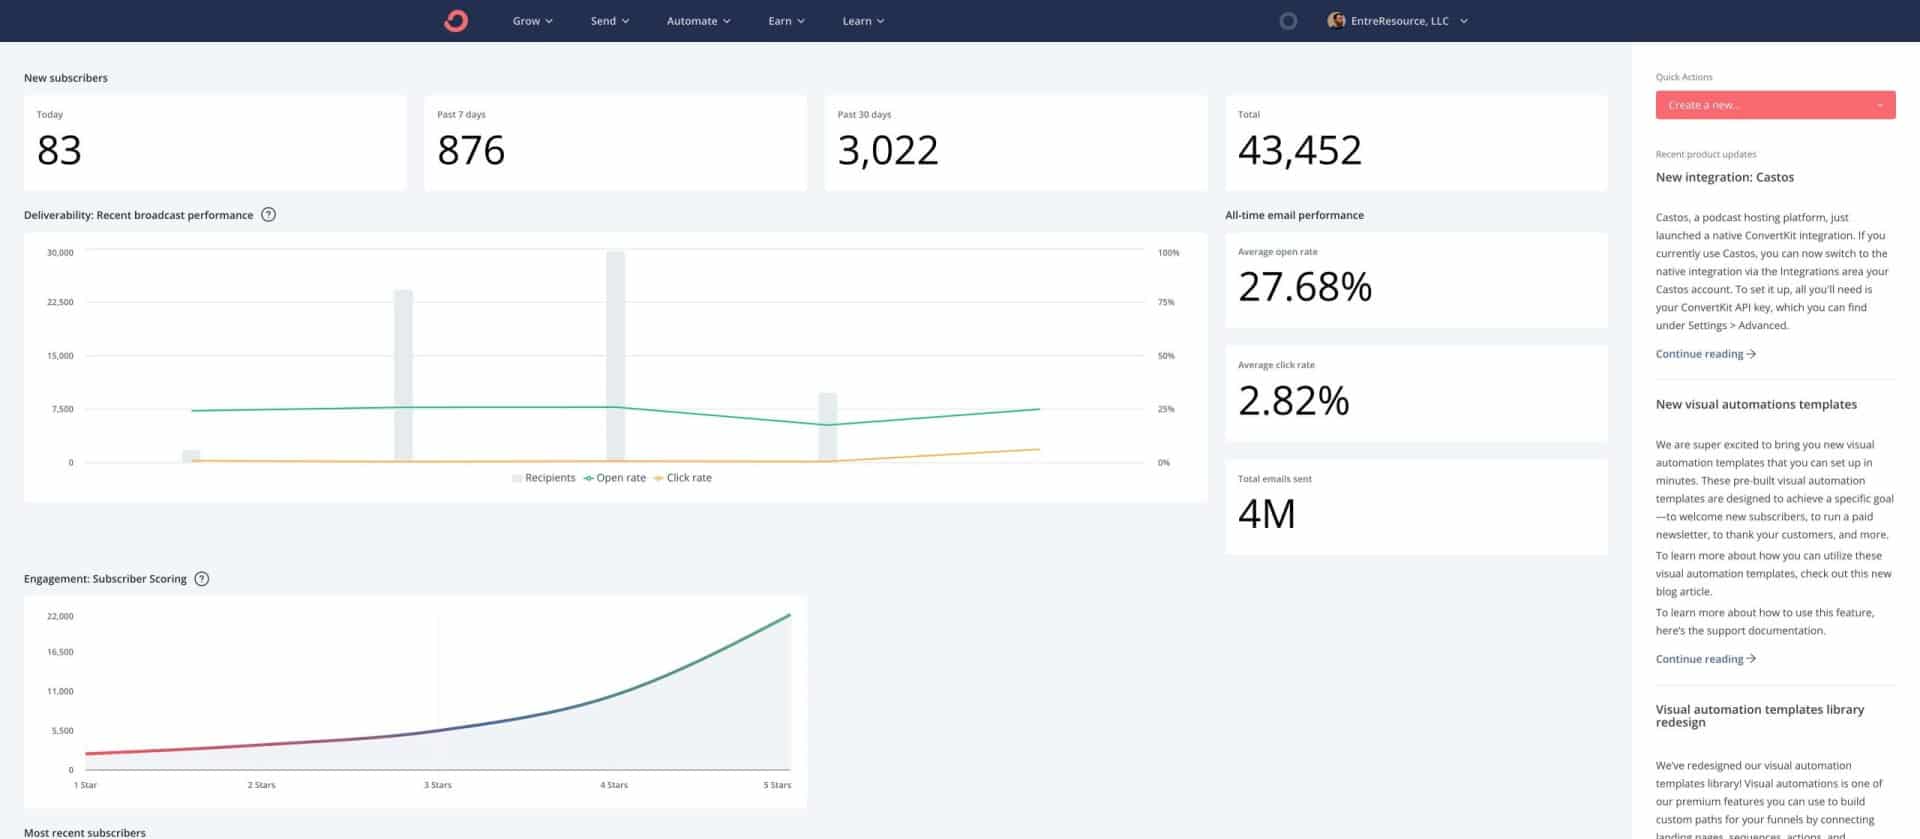Viewport: 1920px width, 839px height.
Task: Open the Learn navigation menu
Action: click(863, 21)
